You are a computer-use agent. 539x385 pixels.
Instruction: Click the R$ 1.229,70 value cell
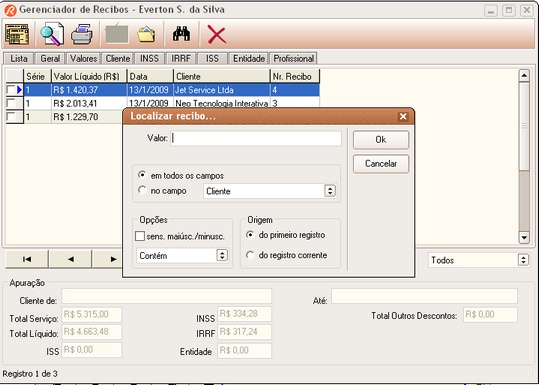pos(88,117)
